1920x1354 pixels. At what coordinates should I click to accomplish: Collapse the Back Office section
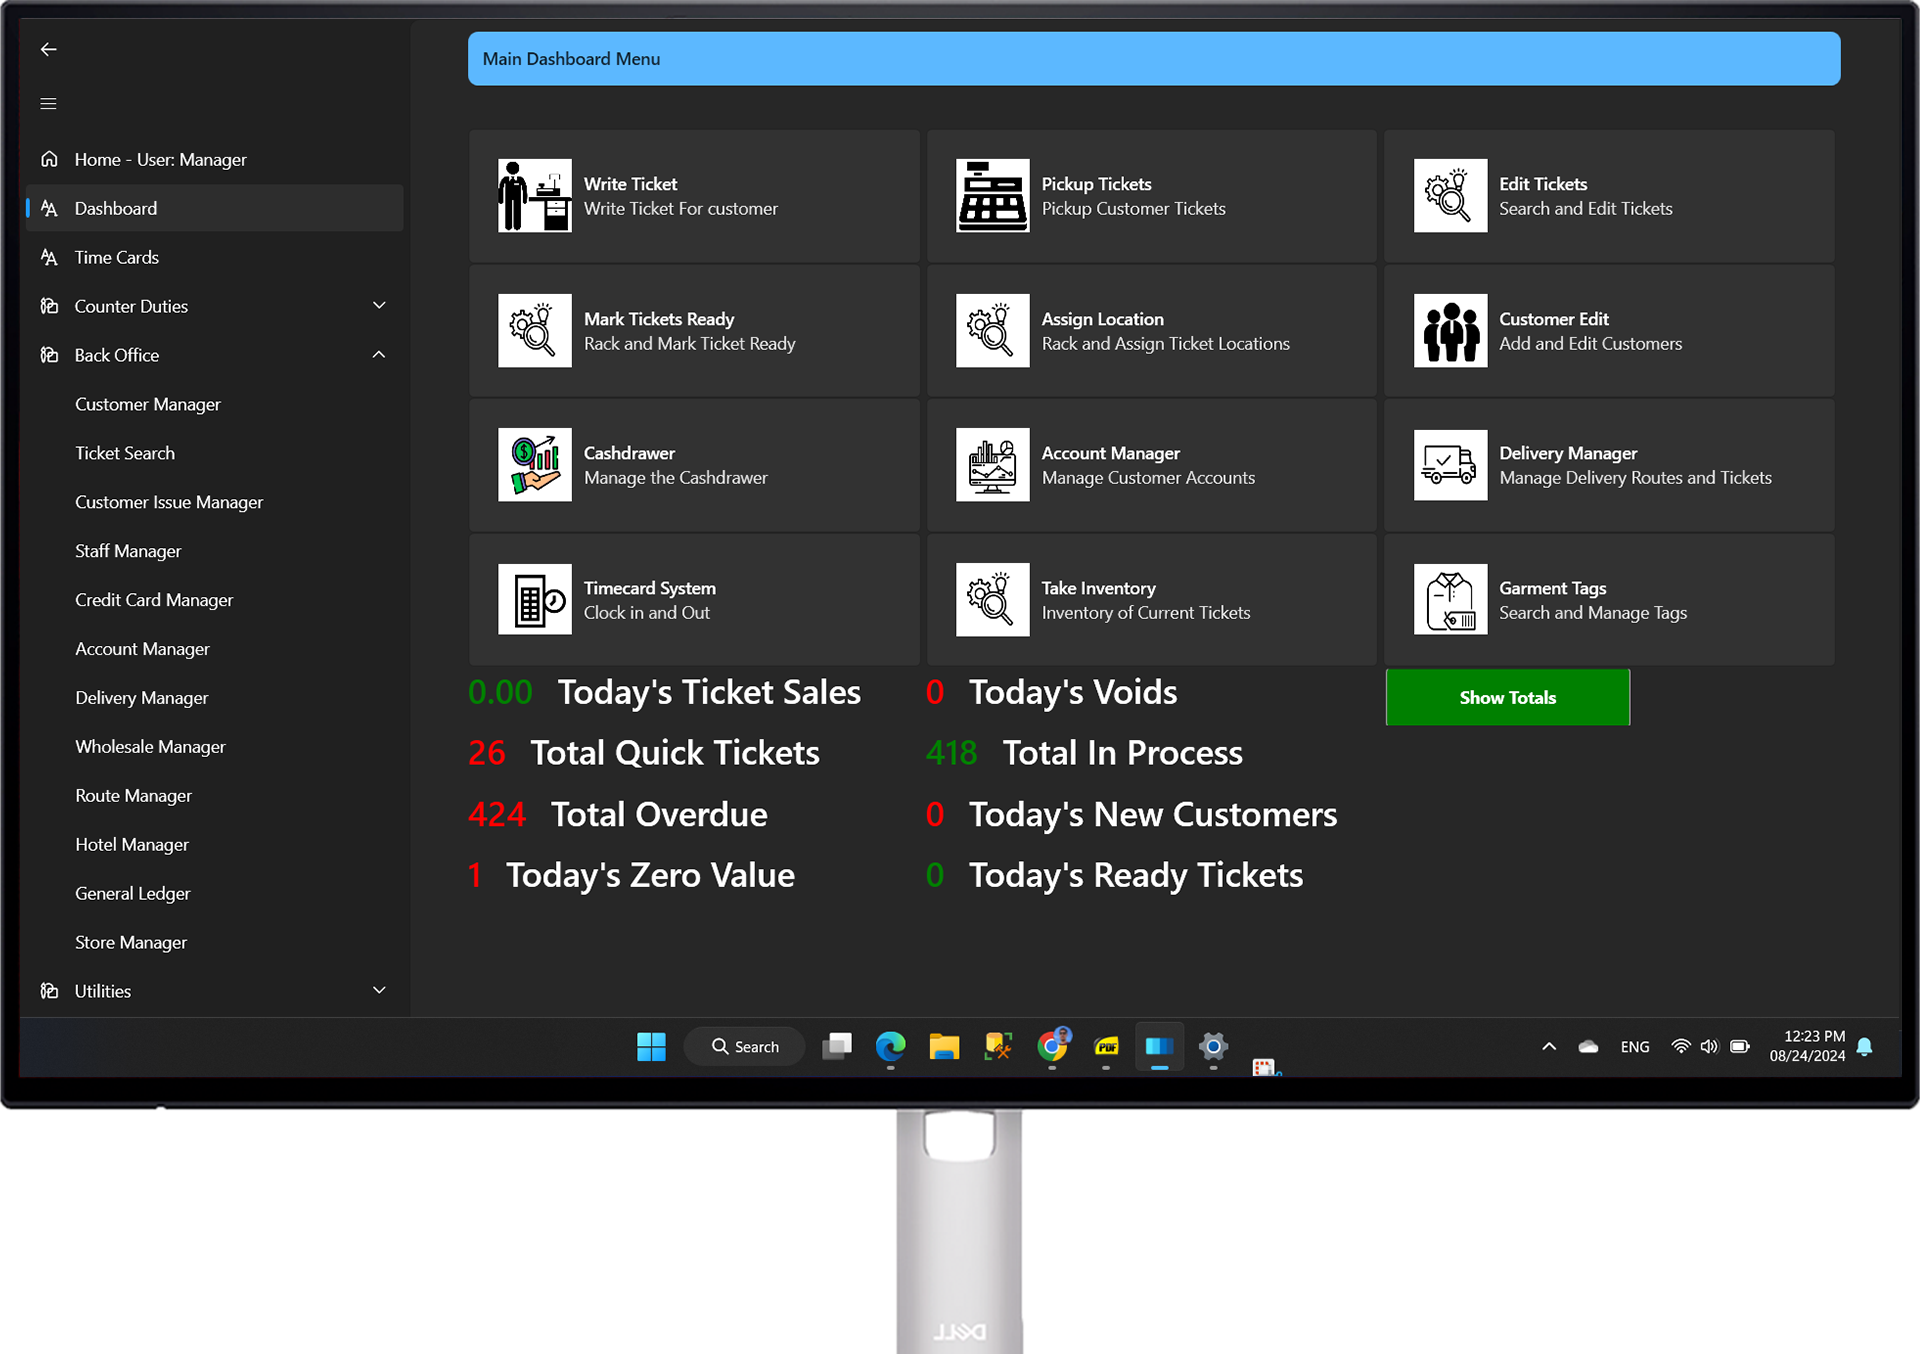(x=379, y=354)
